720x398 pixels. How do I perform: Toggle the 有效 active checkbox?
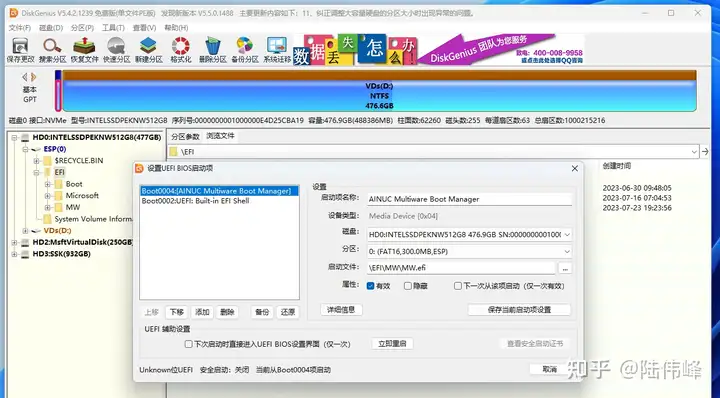(x=371, y=286)
